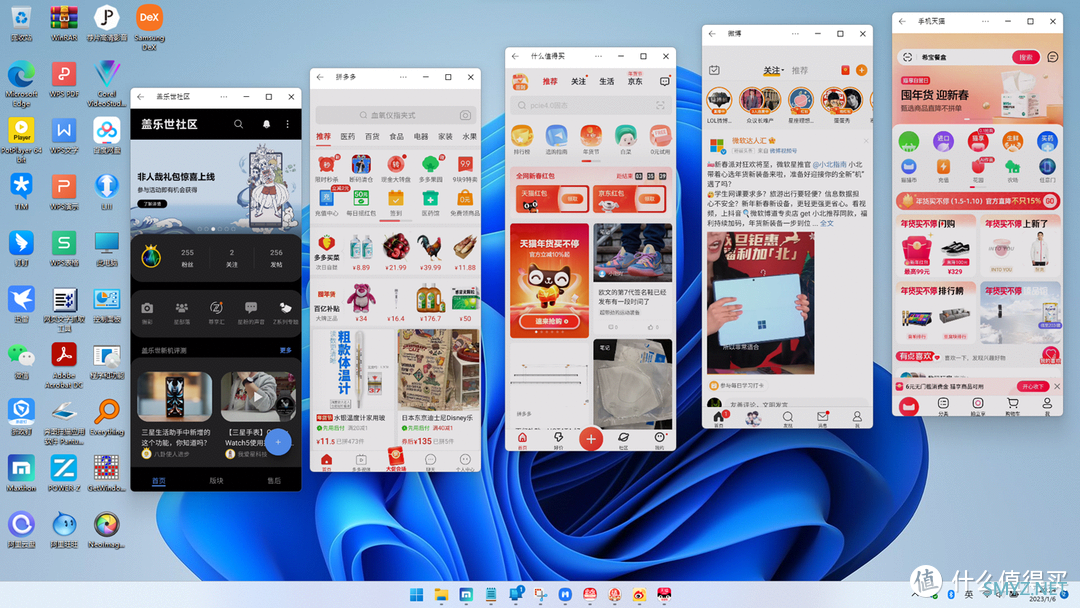The height and width of the screenshot is (608, 1080).
Task: Switch to 推荐 tab in 微博
Action: 800,70
